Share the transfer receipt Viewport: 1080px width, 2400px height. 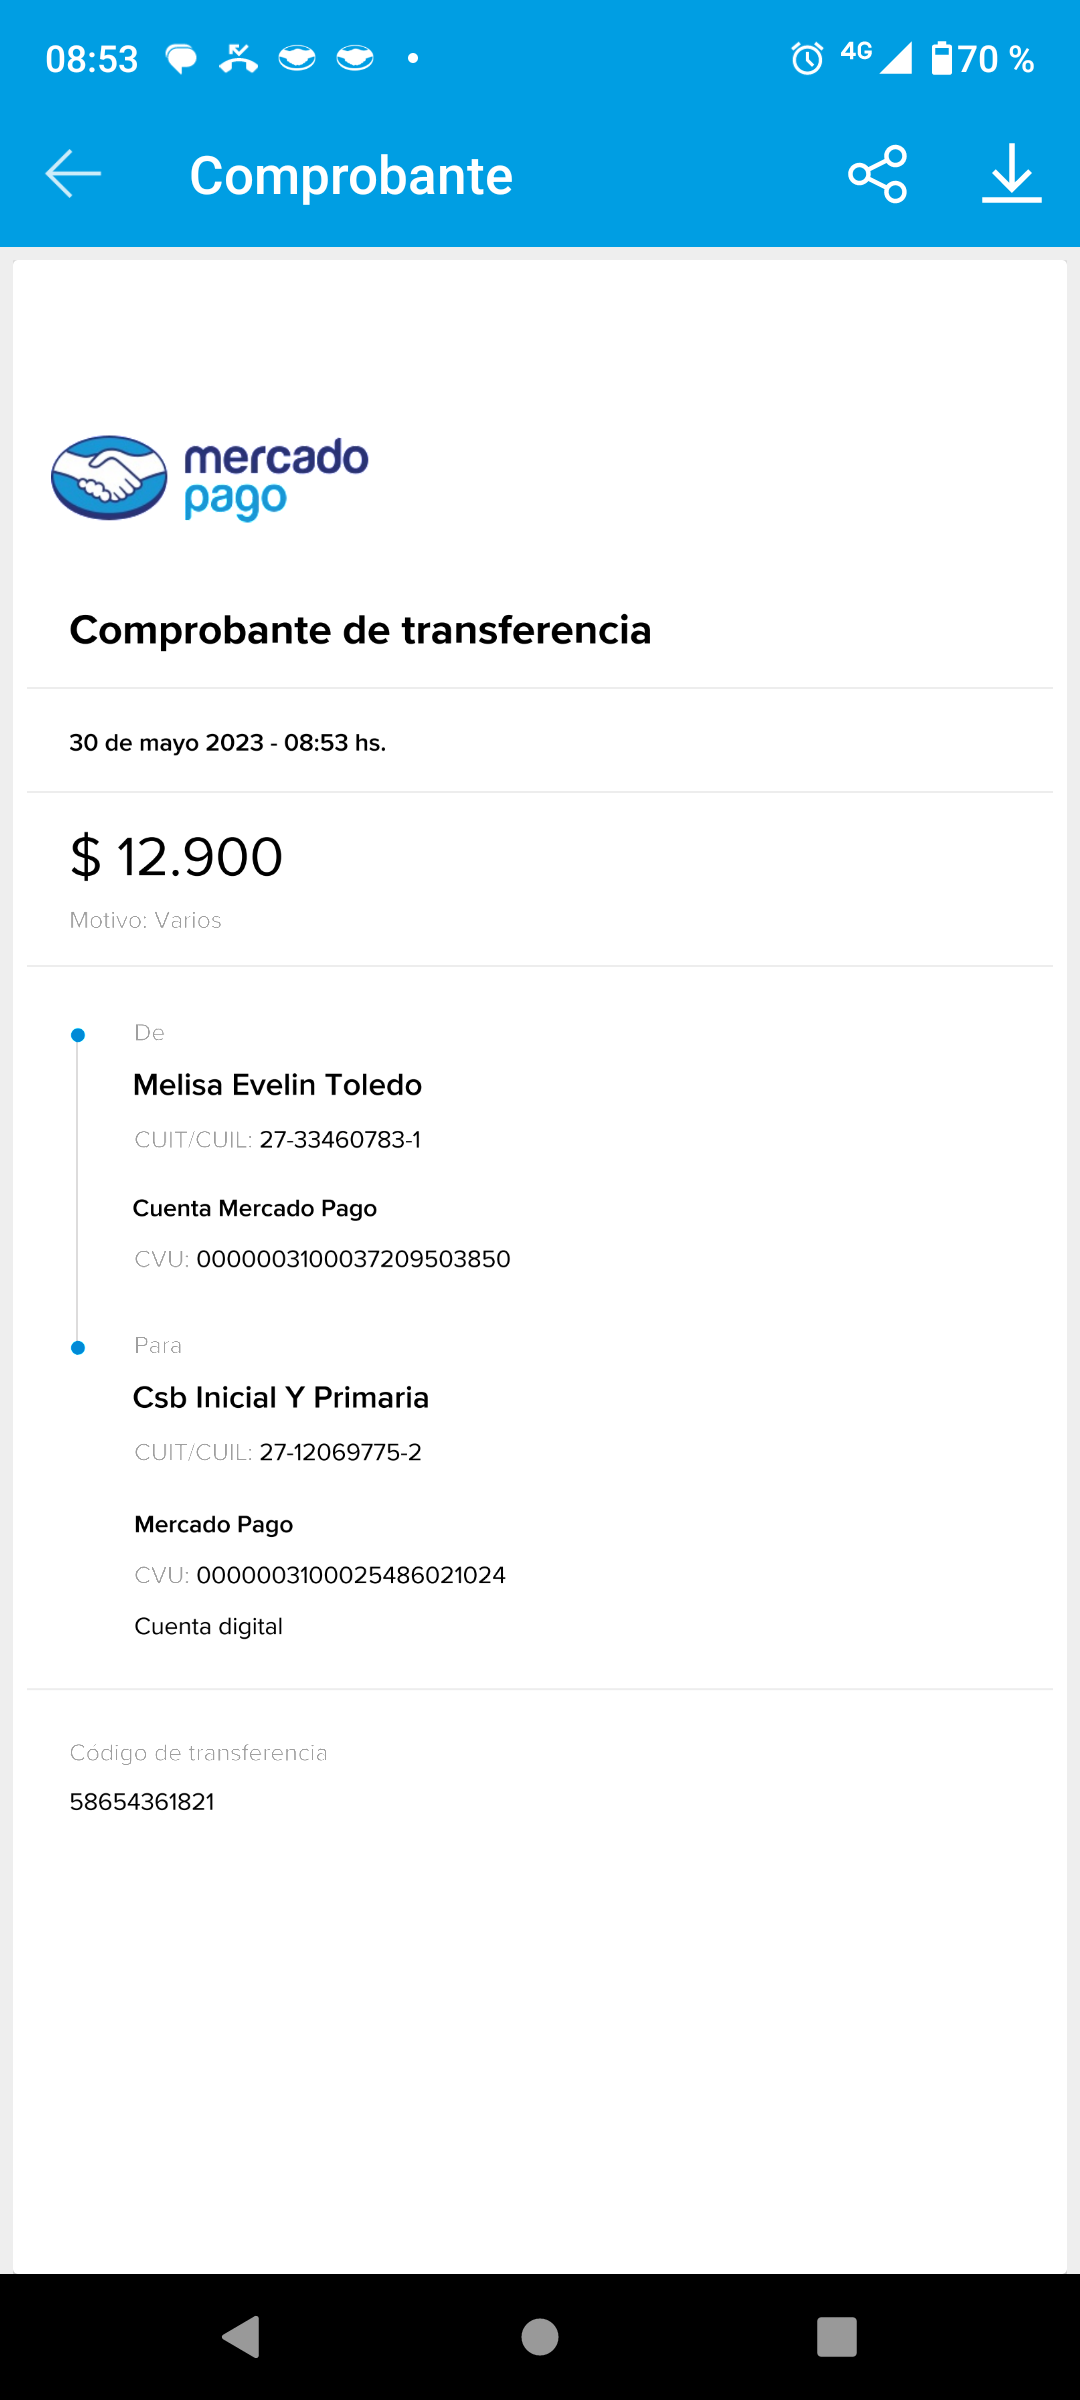click(877, 174)
